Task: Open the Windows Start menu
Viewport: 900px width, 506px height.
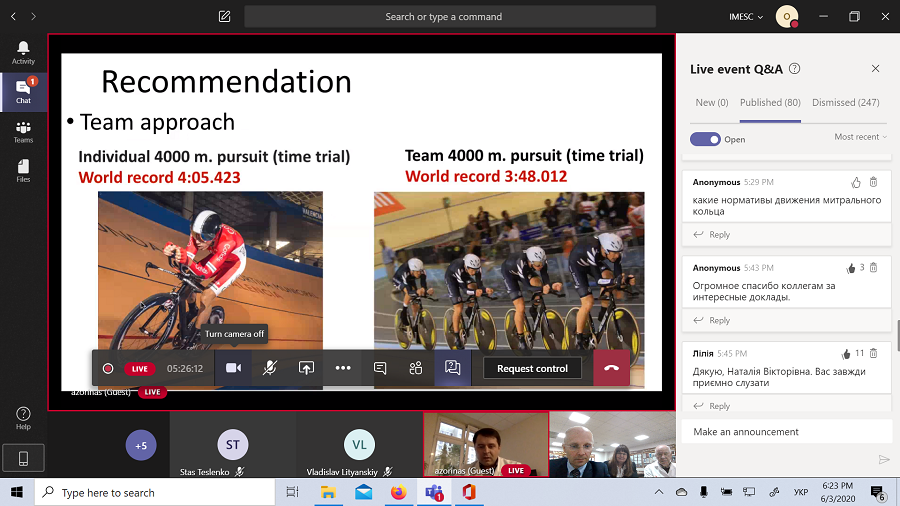Action: (x=17, y=492)
